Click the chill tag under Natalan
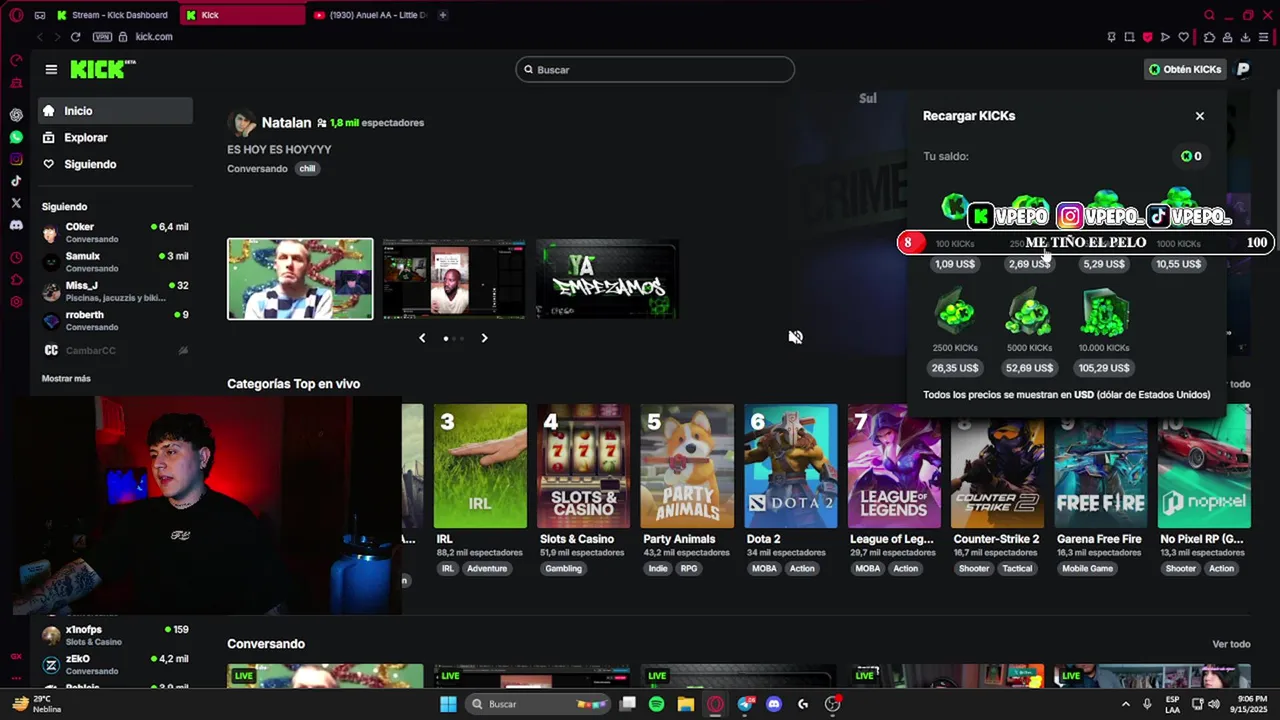1280x720 pixels. pos(307,169)
